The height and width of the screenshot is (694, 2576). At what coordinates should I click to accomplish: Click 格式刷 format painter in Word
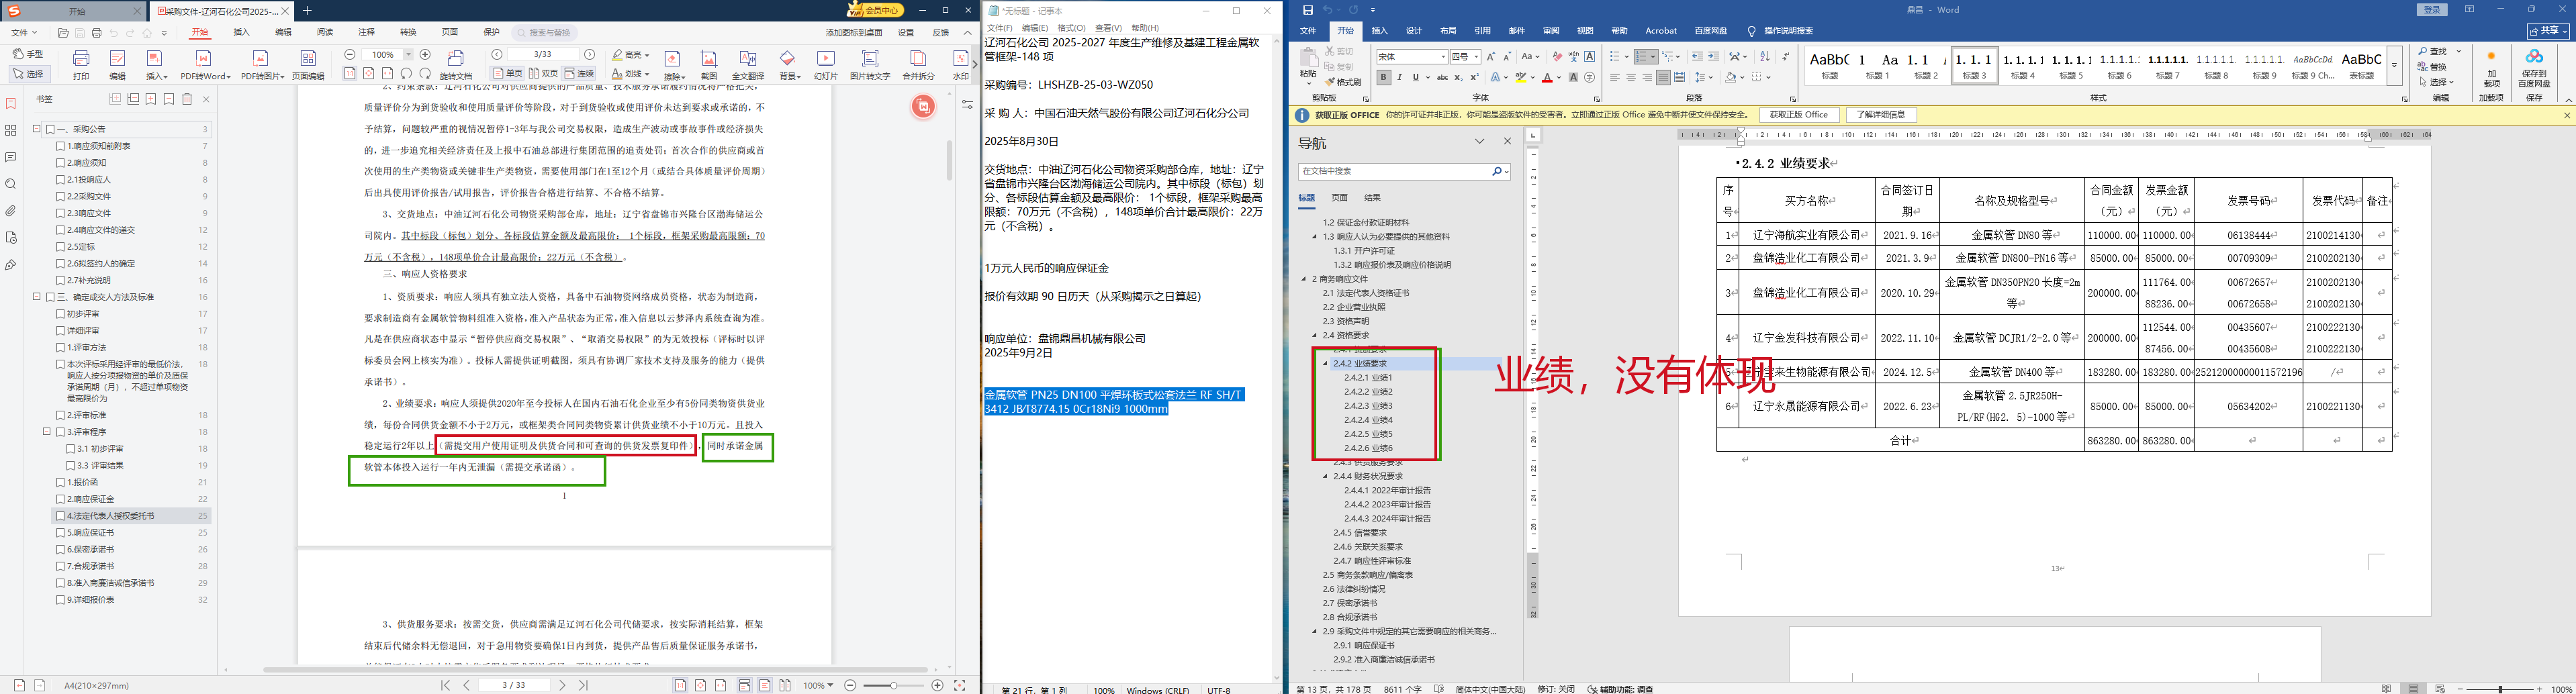[1343, 82]
